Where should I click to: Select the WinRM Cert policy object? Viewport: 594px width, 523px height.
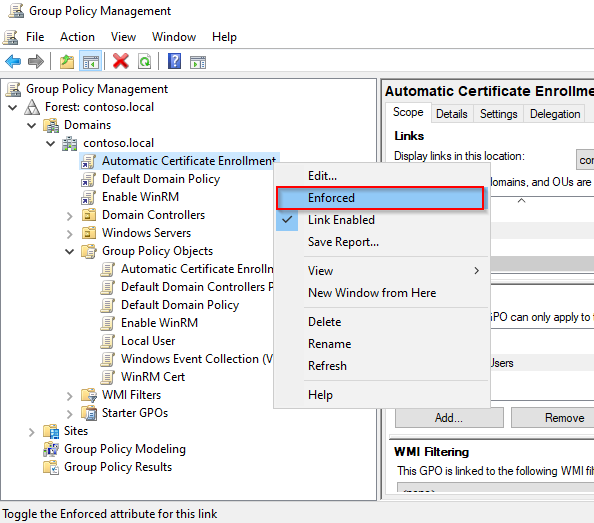click(x=153, y=377)
